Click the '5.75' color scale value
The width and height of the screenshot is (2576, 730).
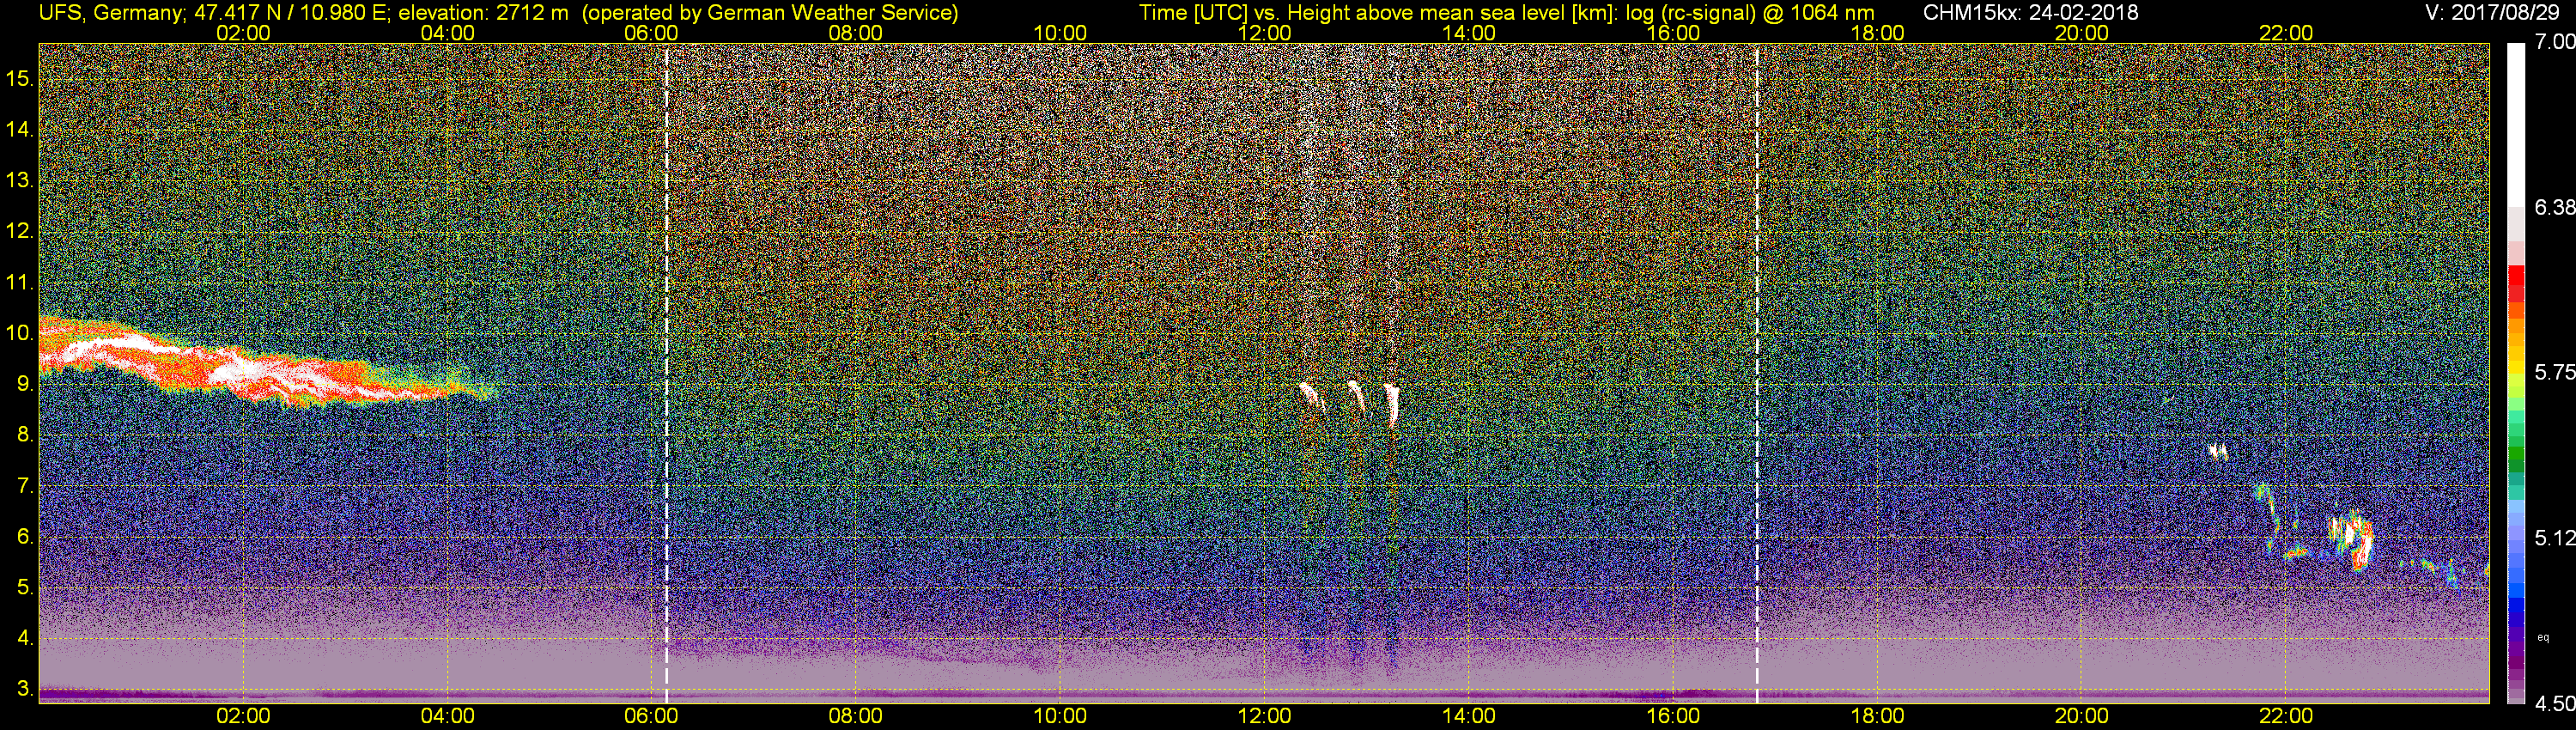(2555, 372)
